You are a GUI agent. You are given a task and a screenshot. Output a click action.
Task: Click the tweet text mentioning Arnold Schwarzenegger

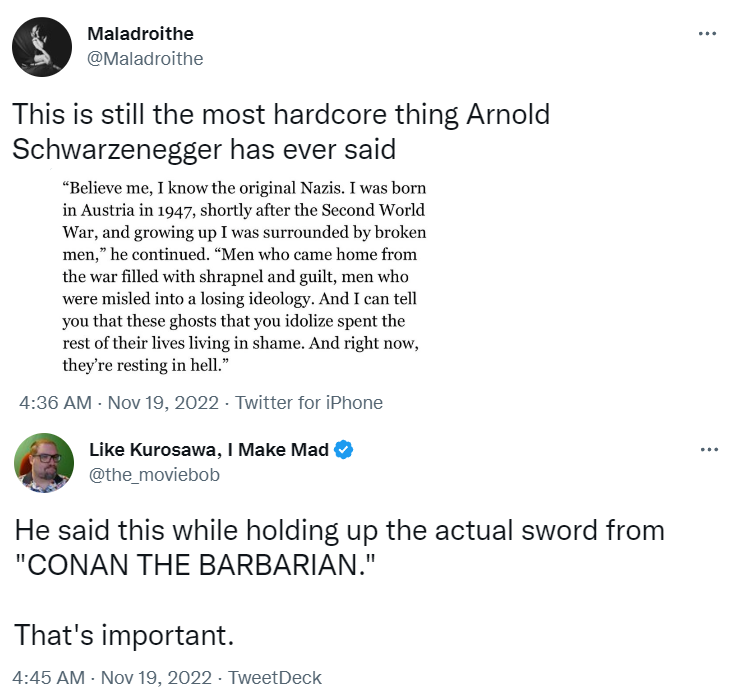[x=281, y=131]
